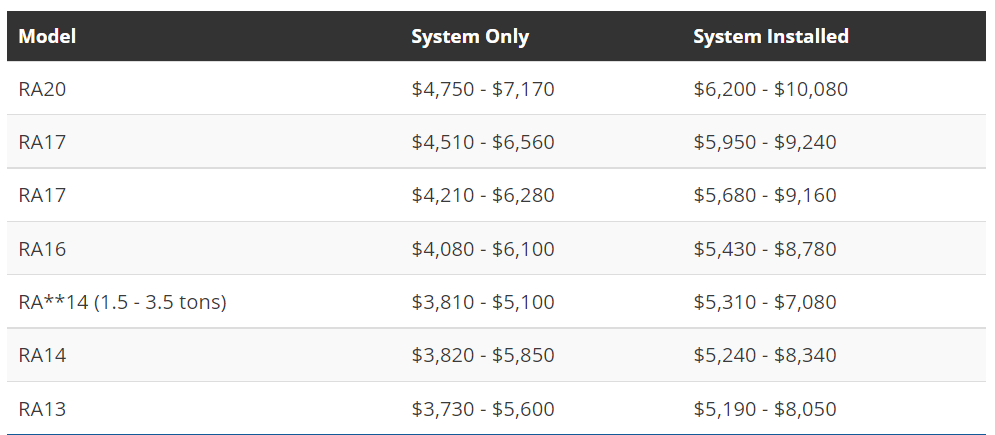
Task: Click the RA16 model cell
Action: (x=42, y=248)
